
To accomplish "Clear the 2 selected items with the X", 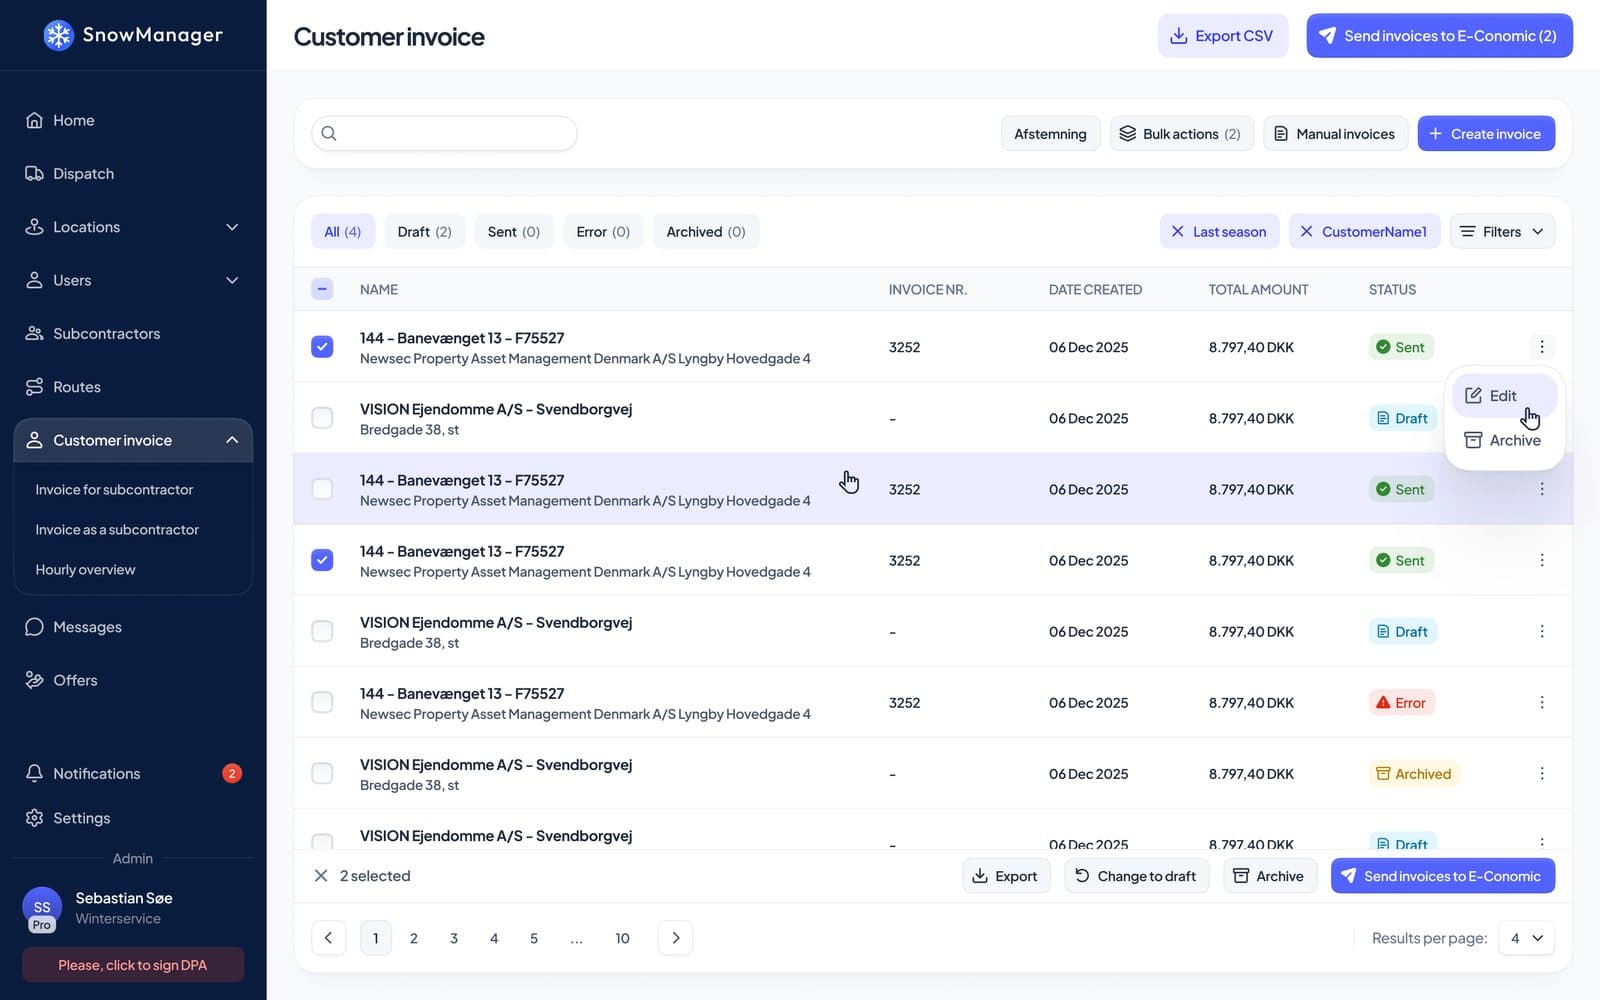I will tap(321, 875).
